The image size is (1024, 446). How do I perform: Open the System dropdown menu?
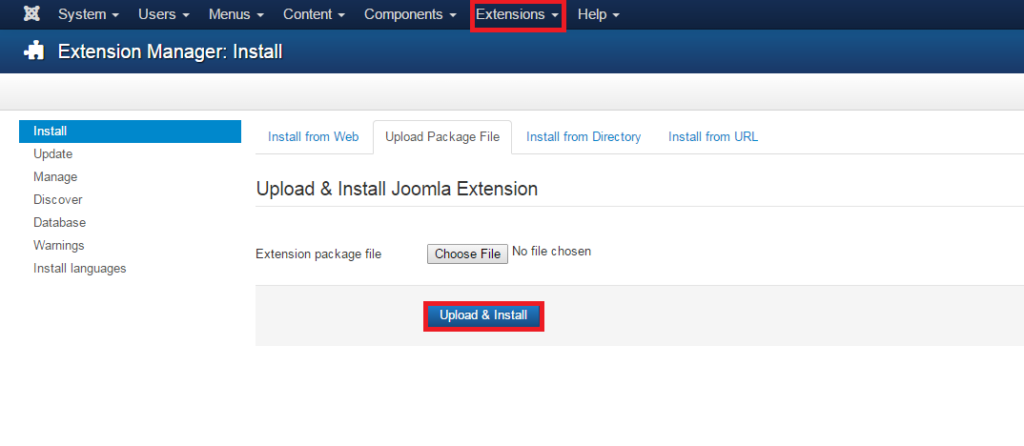pos(88,14)
